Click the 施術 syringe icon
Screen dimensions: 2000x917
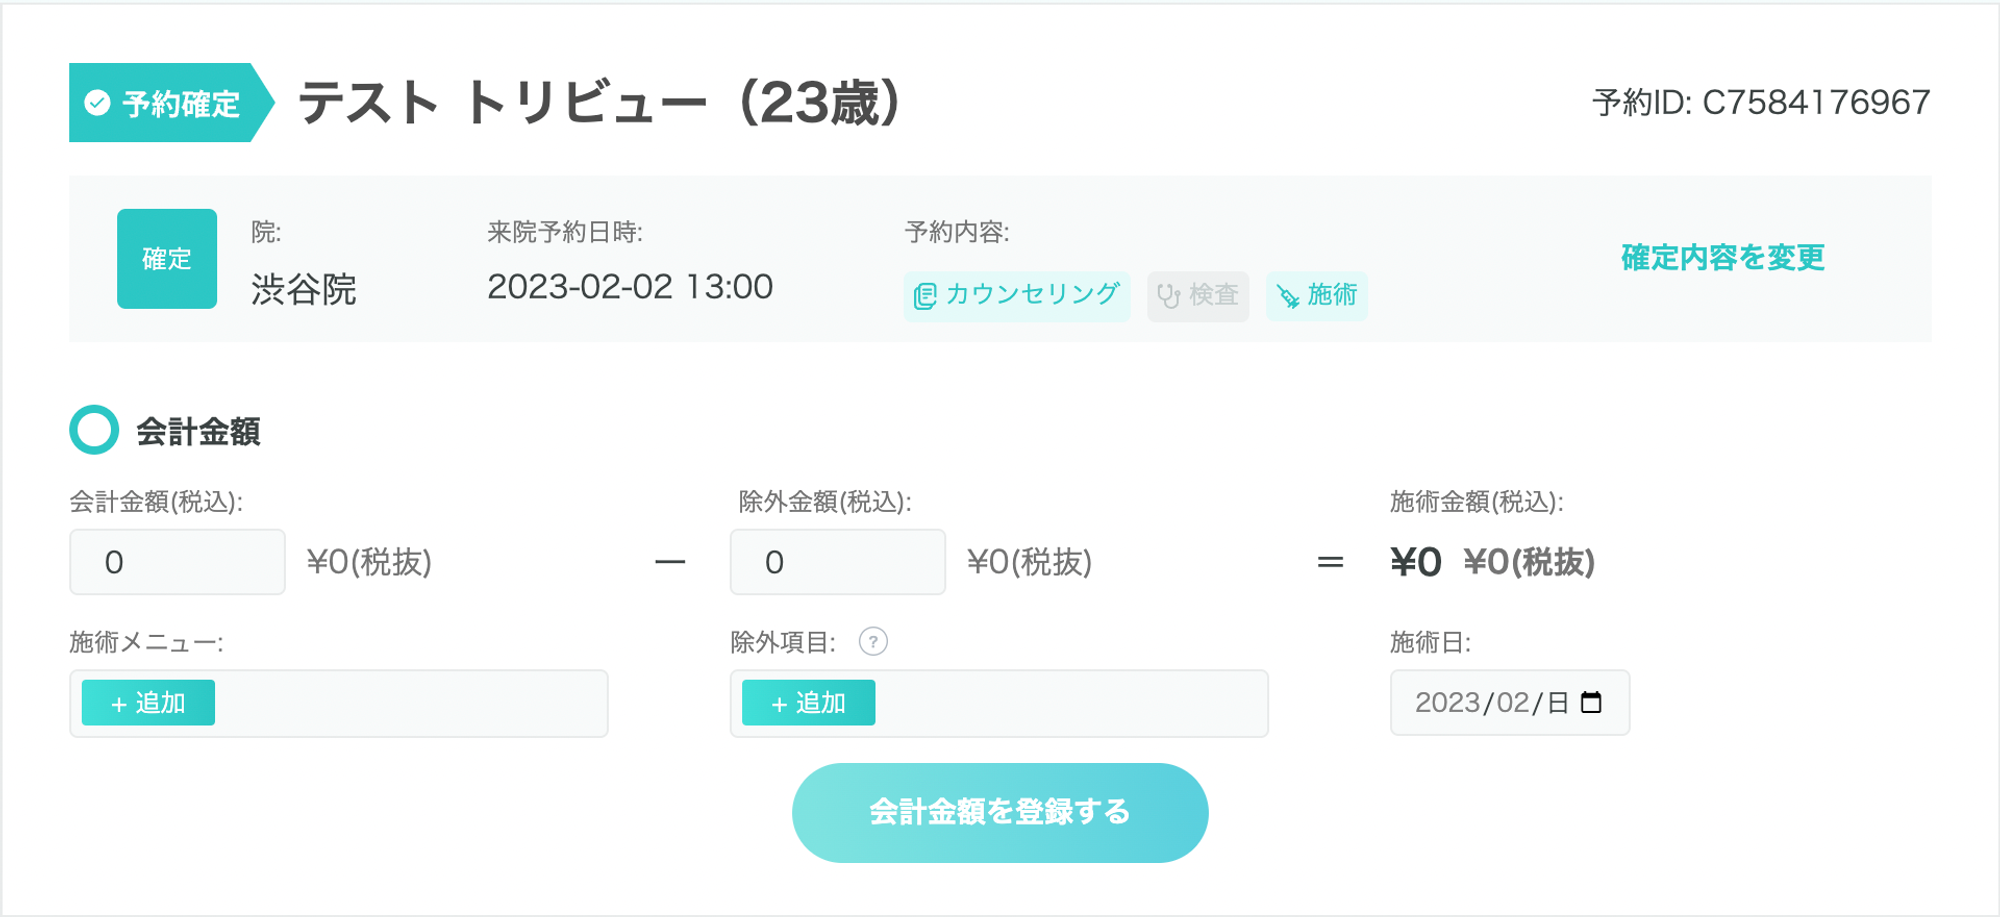pyautogui.click(x=1288, y=296)
